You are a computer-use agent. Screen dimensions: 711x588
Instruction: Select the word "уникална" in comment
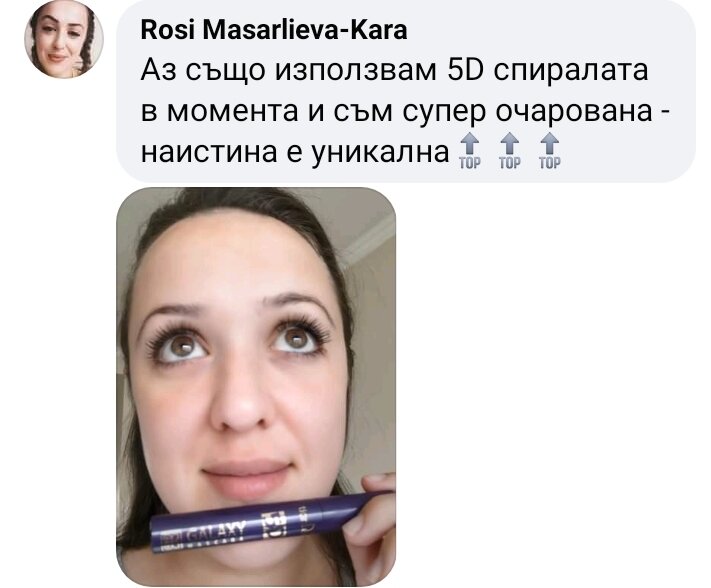click(x=380, y=153)
